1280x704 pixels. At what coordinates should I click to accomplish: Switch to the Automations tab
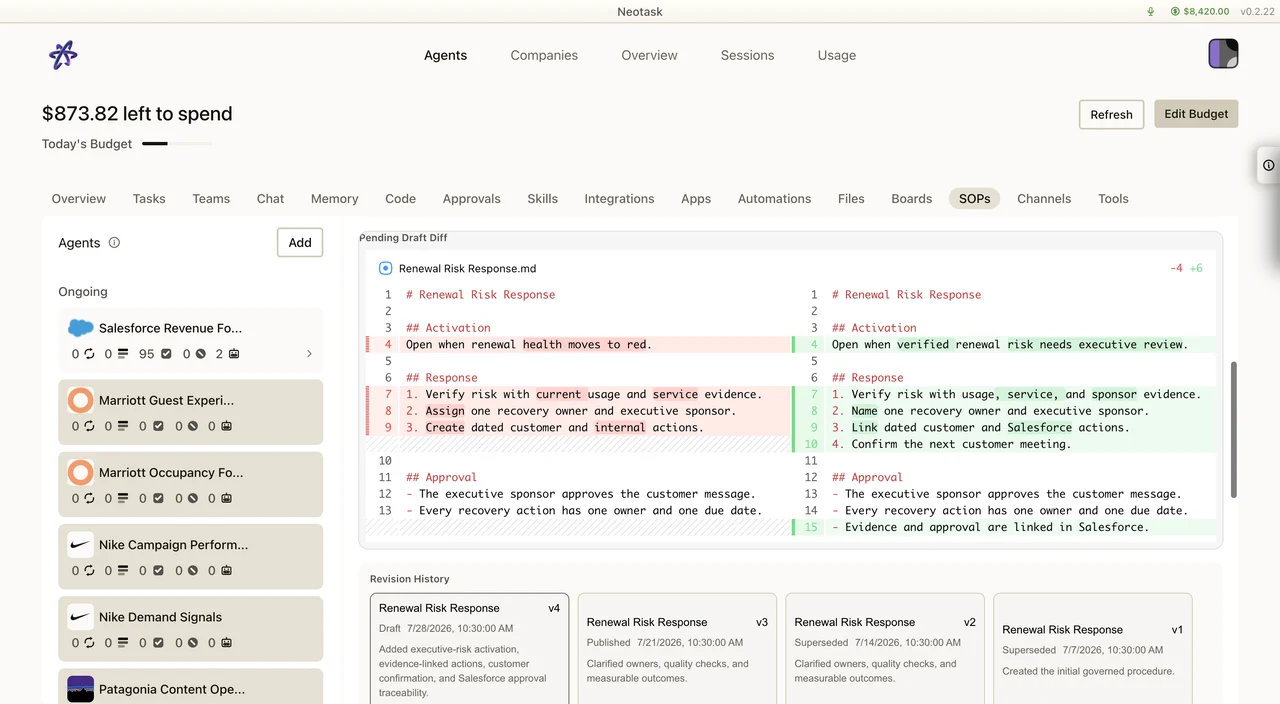pyautogui.click(x=774, y=198)
